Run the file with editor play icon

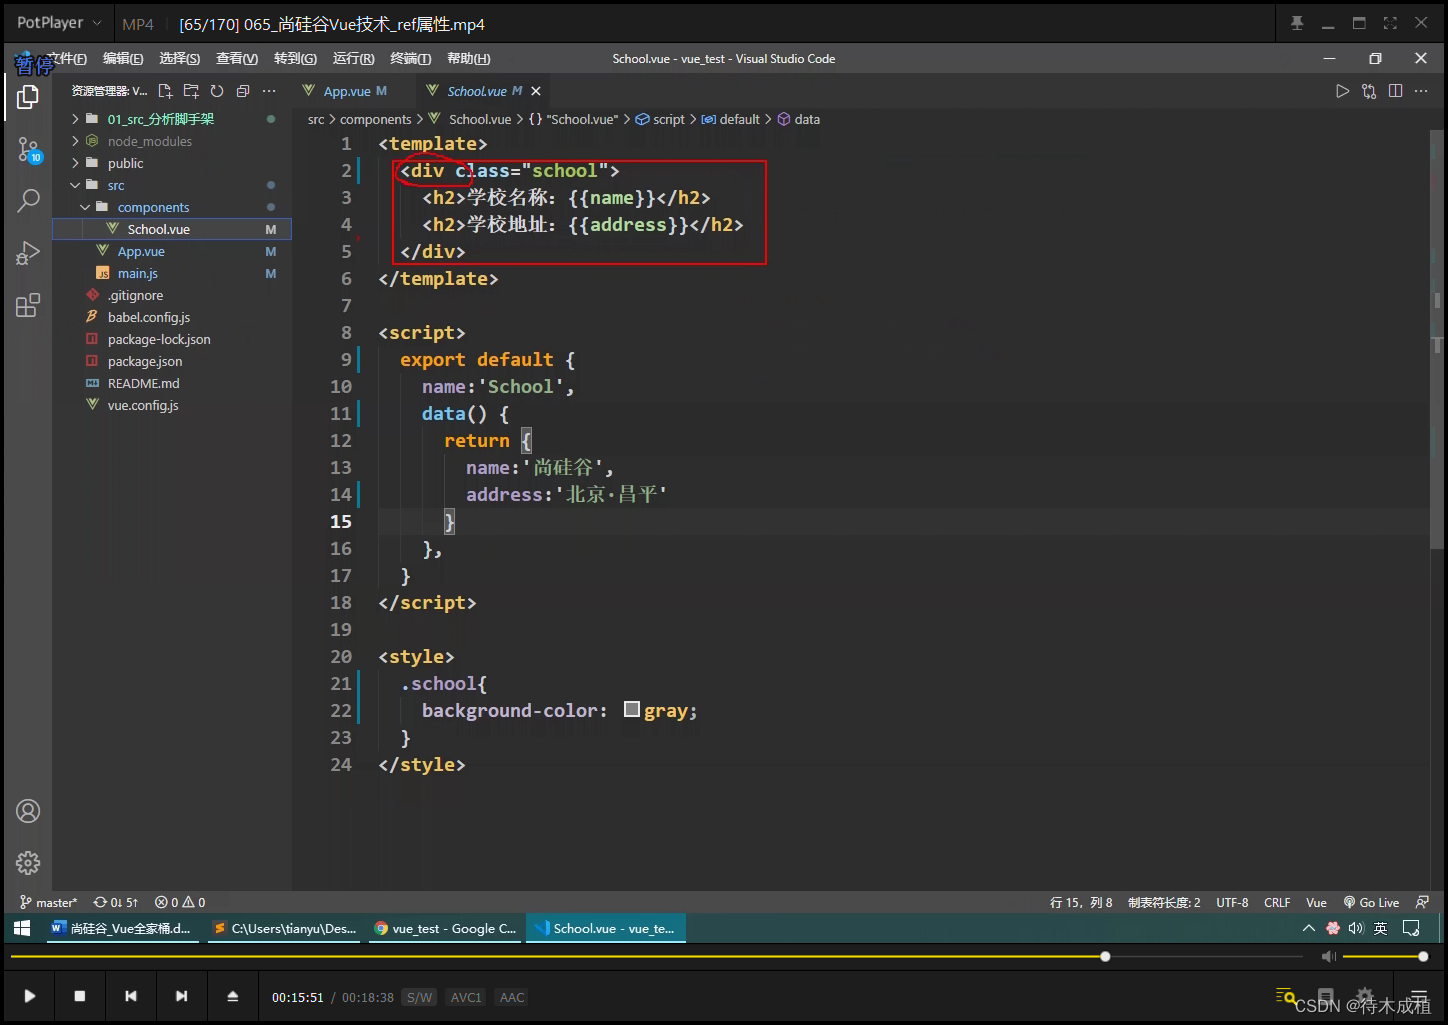(1342, 91)
